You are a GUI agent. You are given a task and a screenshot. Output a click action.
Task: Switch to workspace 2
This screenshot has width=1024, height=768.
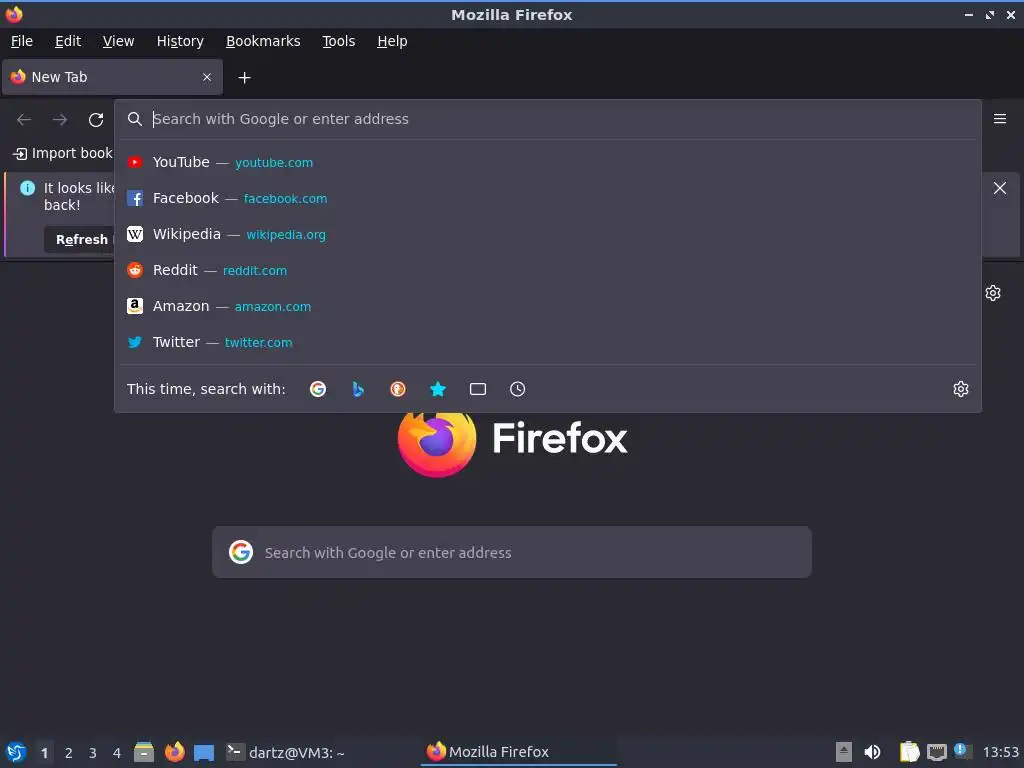[x=69, y=753]
